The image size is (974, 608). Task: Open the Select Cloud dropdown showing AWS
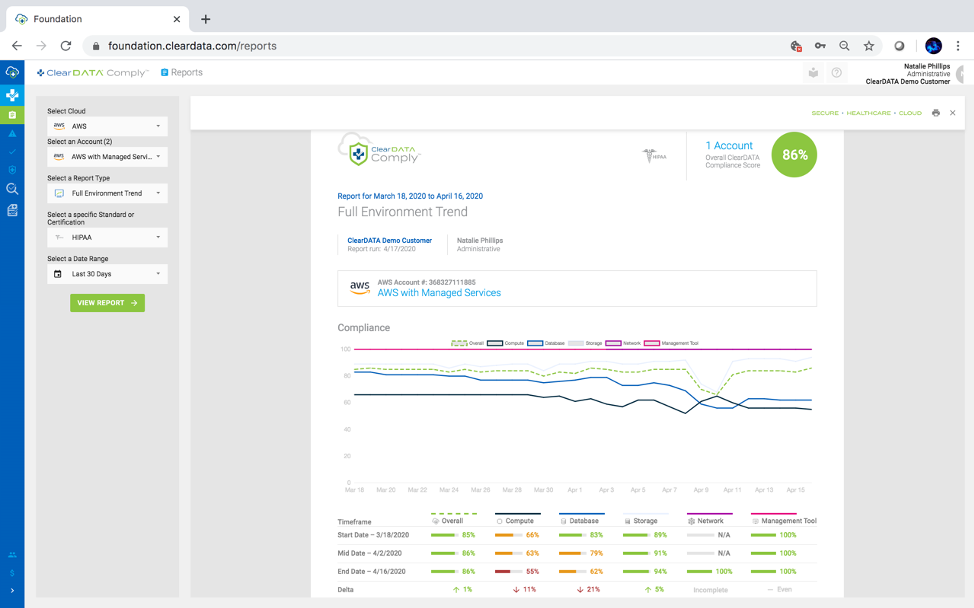[107, 126]
